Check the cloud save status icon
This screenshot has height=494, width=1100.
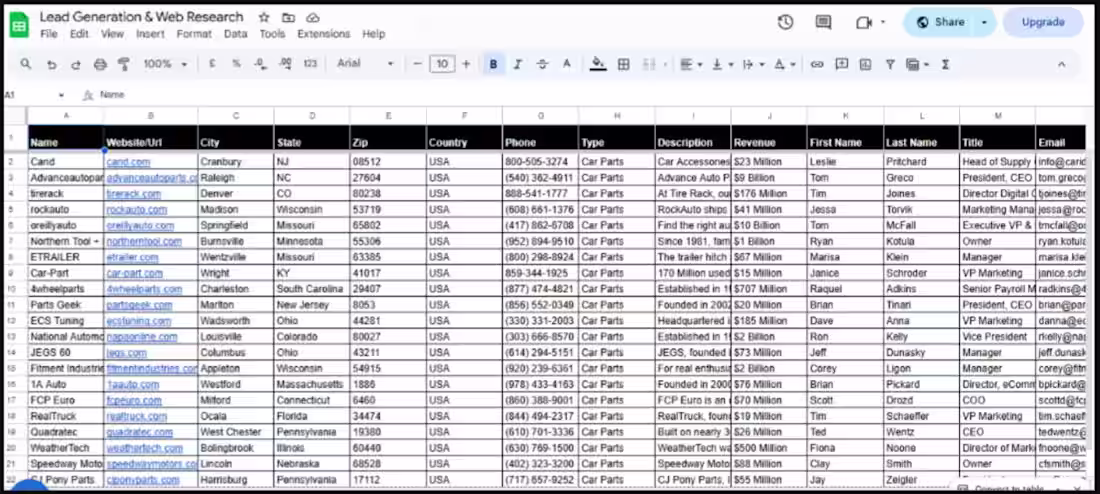313,18
